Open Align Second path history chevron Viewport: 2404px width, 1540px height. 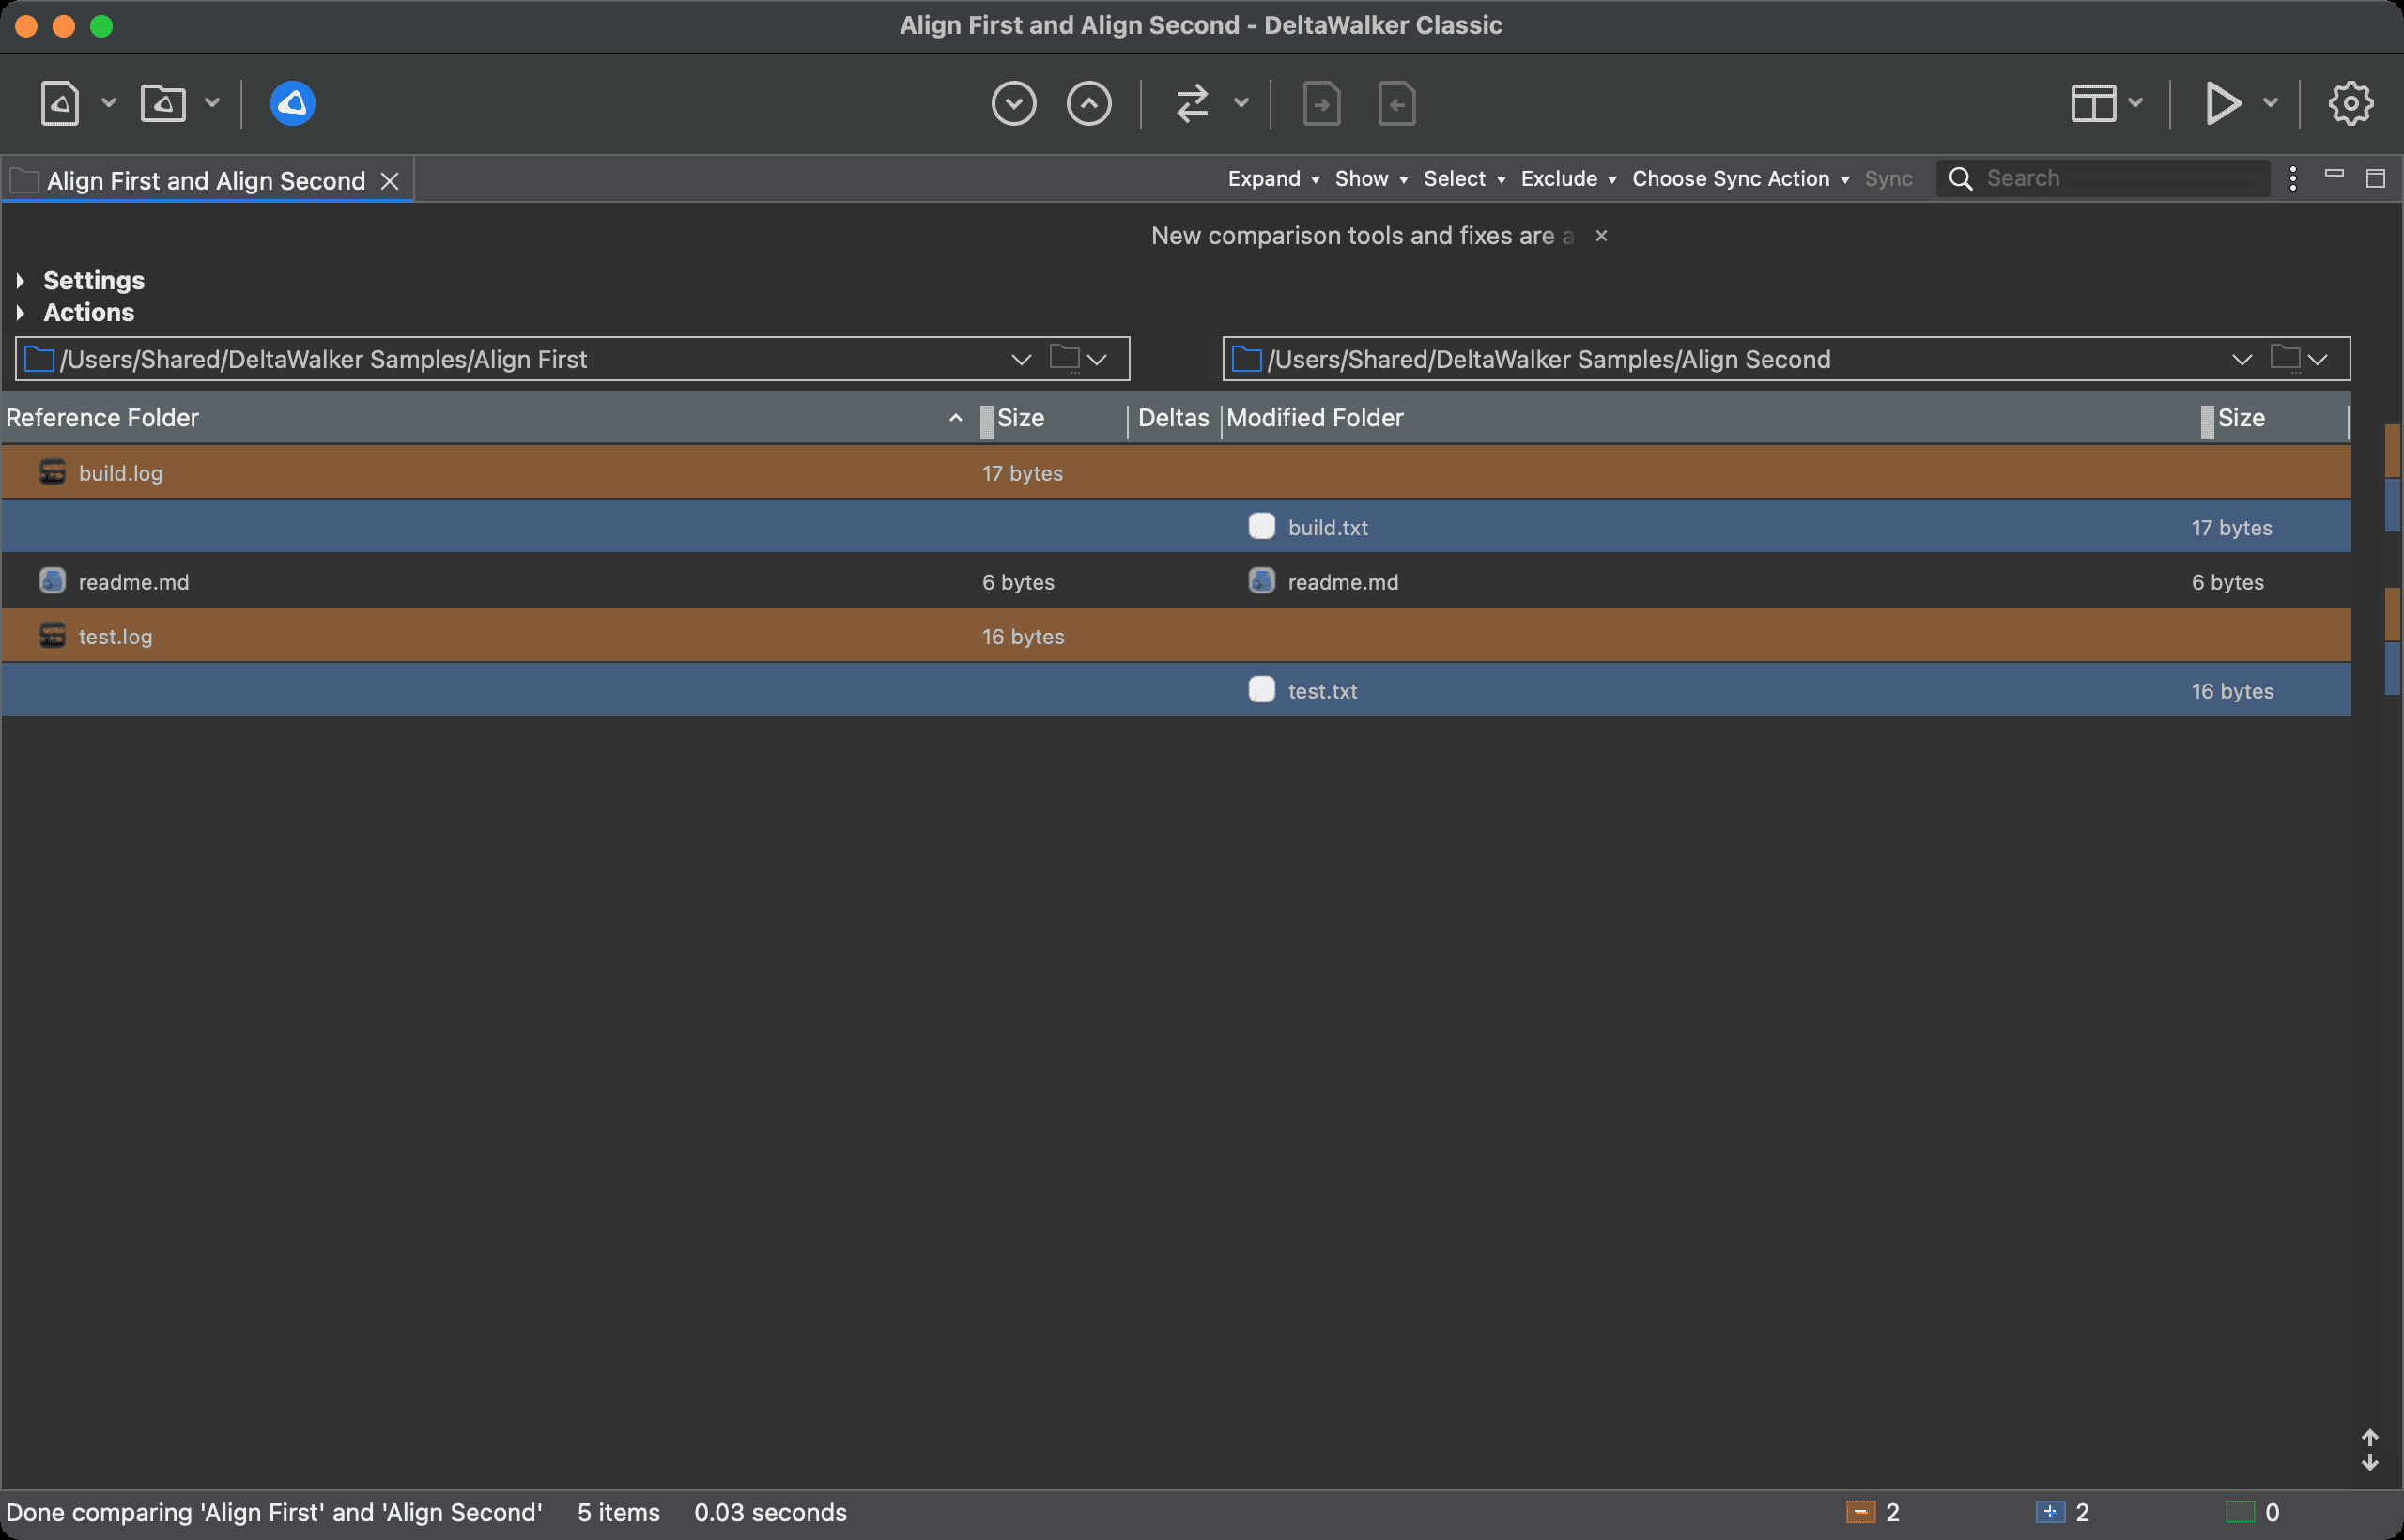tap(2241, 359)
